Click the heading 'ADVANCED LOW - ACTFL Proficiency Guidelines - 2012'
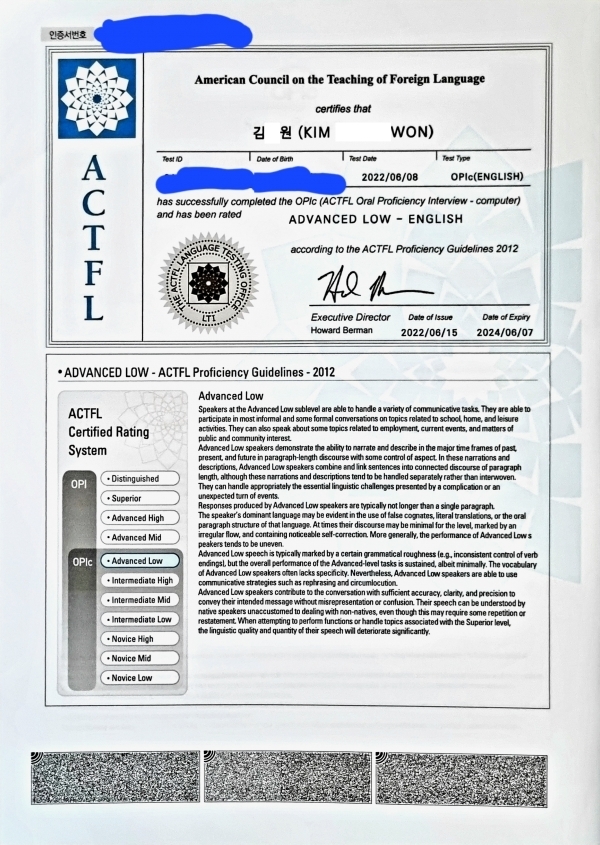Image resolution: width=600 pixels, height=845 pixels. (196, 372)
